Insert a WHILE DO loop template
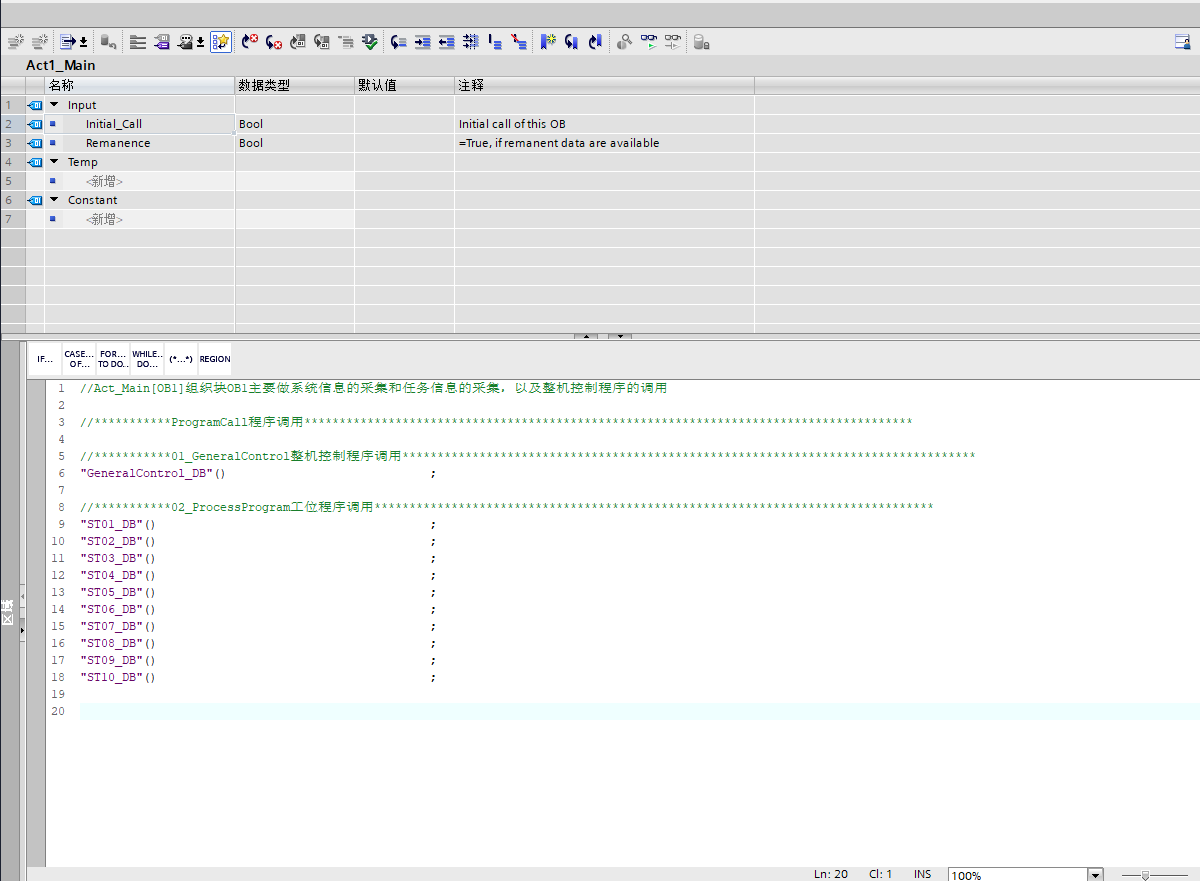This screenshot has height=881, width=1200. 147,359
